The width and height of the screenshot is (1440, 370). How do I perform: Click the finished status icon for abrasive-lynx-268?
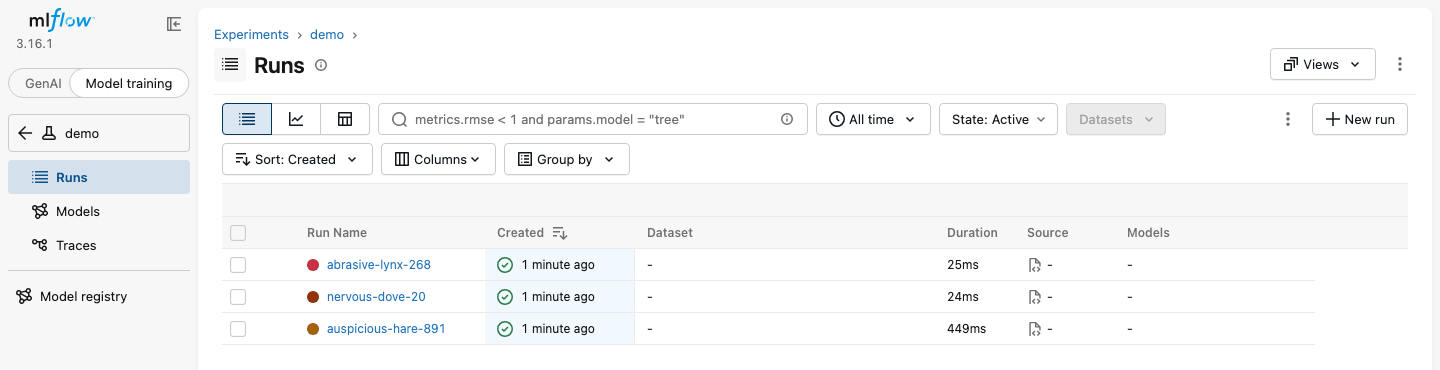pyautogui.click(x=505, y=265)
